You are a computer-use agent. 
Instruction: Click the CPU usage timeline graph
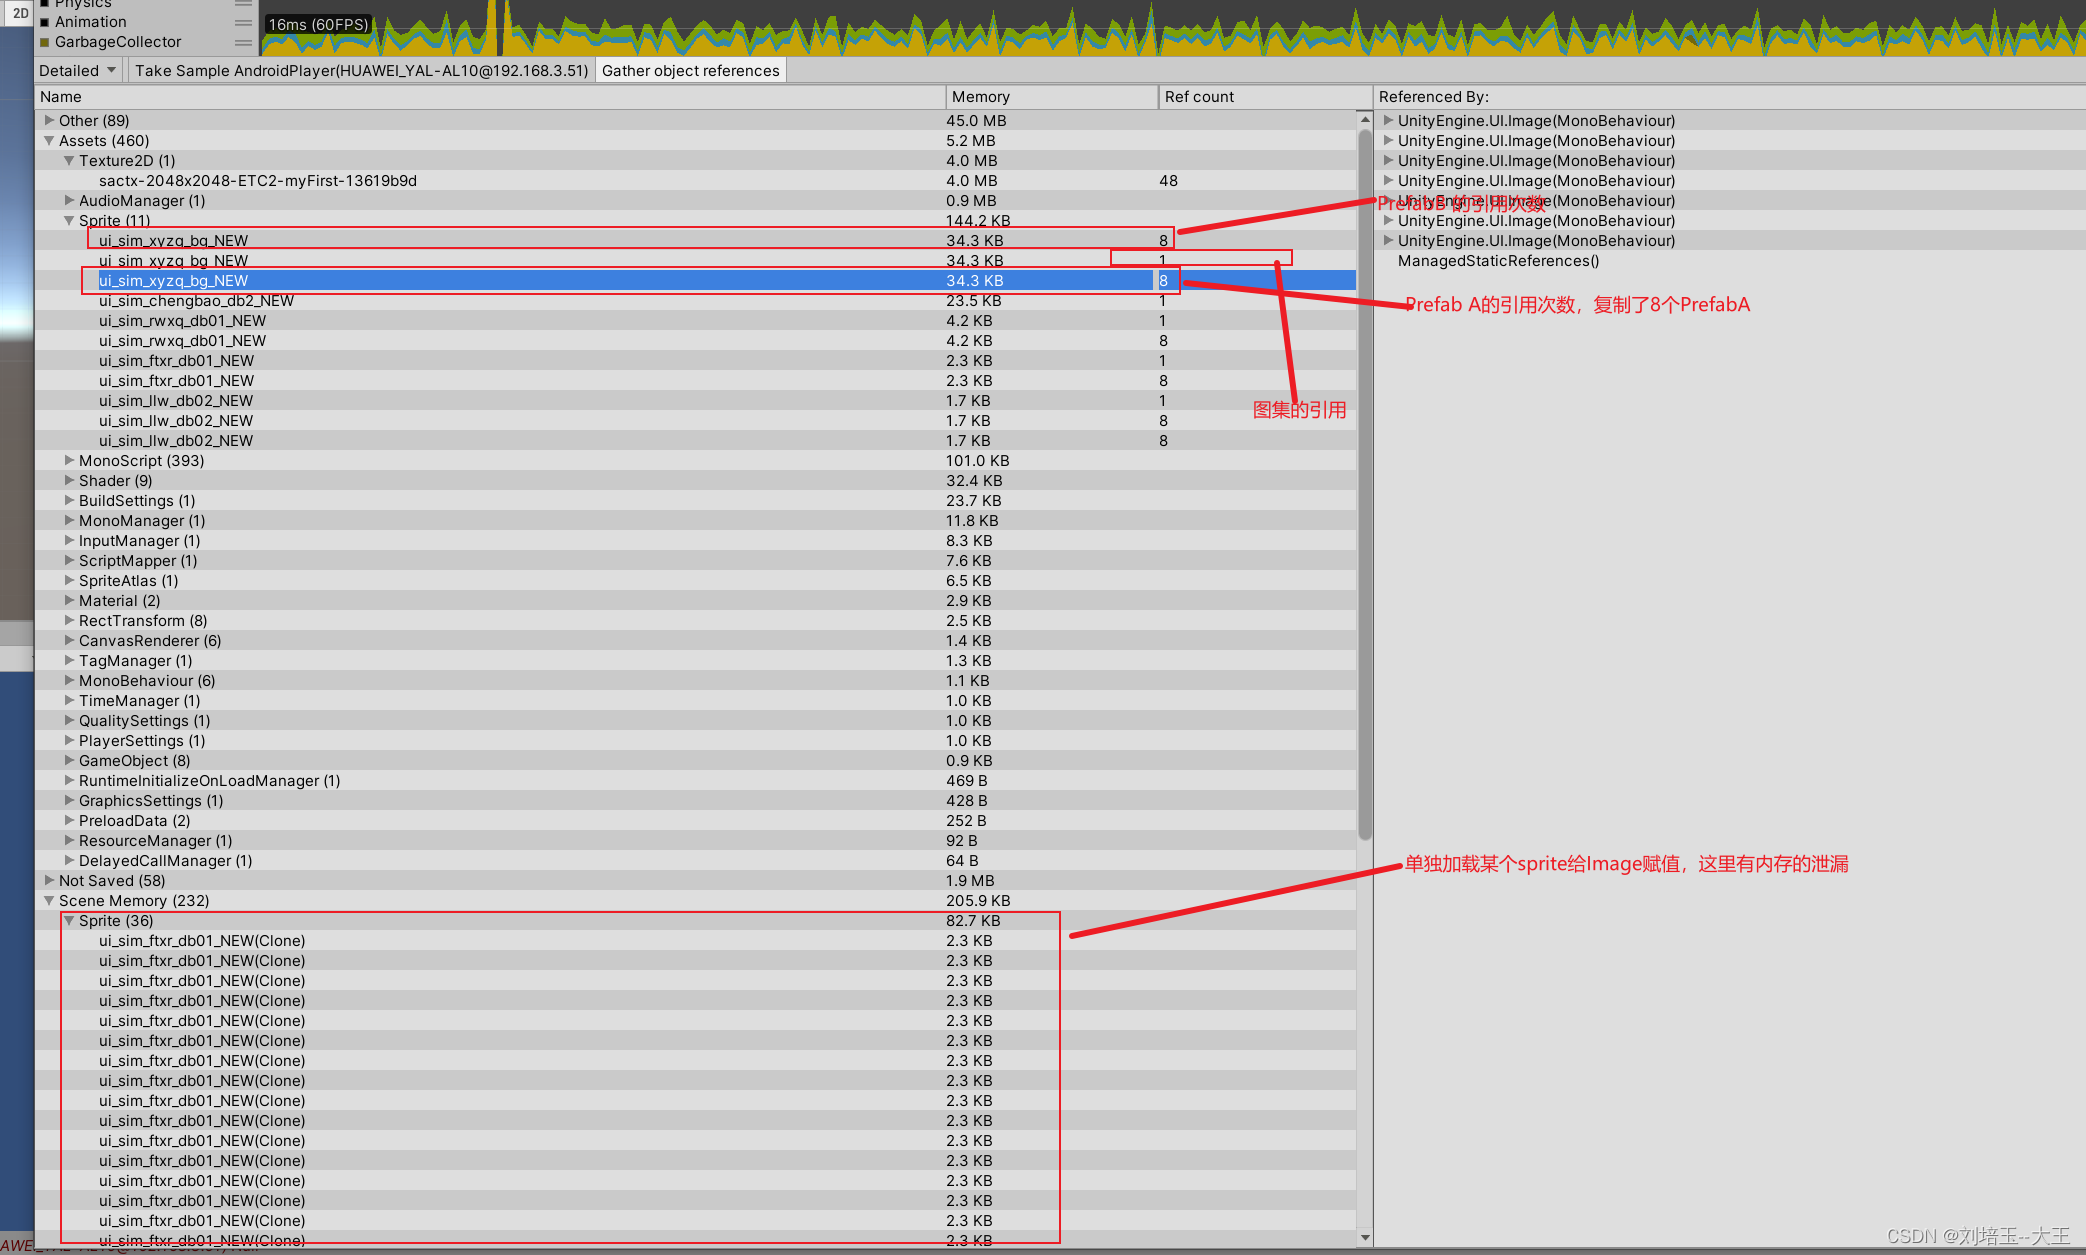pyautogui.click(x=1173, y=28)
